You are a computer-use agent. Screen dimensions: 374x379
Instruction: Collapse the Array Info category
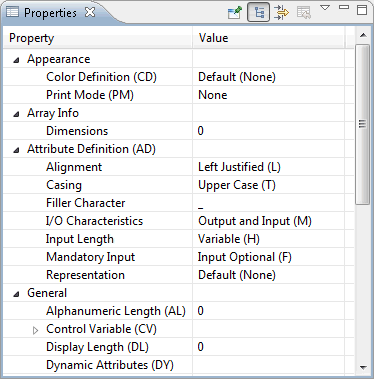[x=16, y=114]
